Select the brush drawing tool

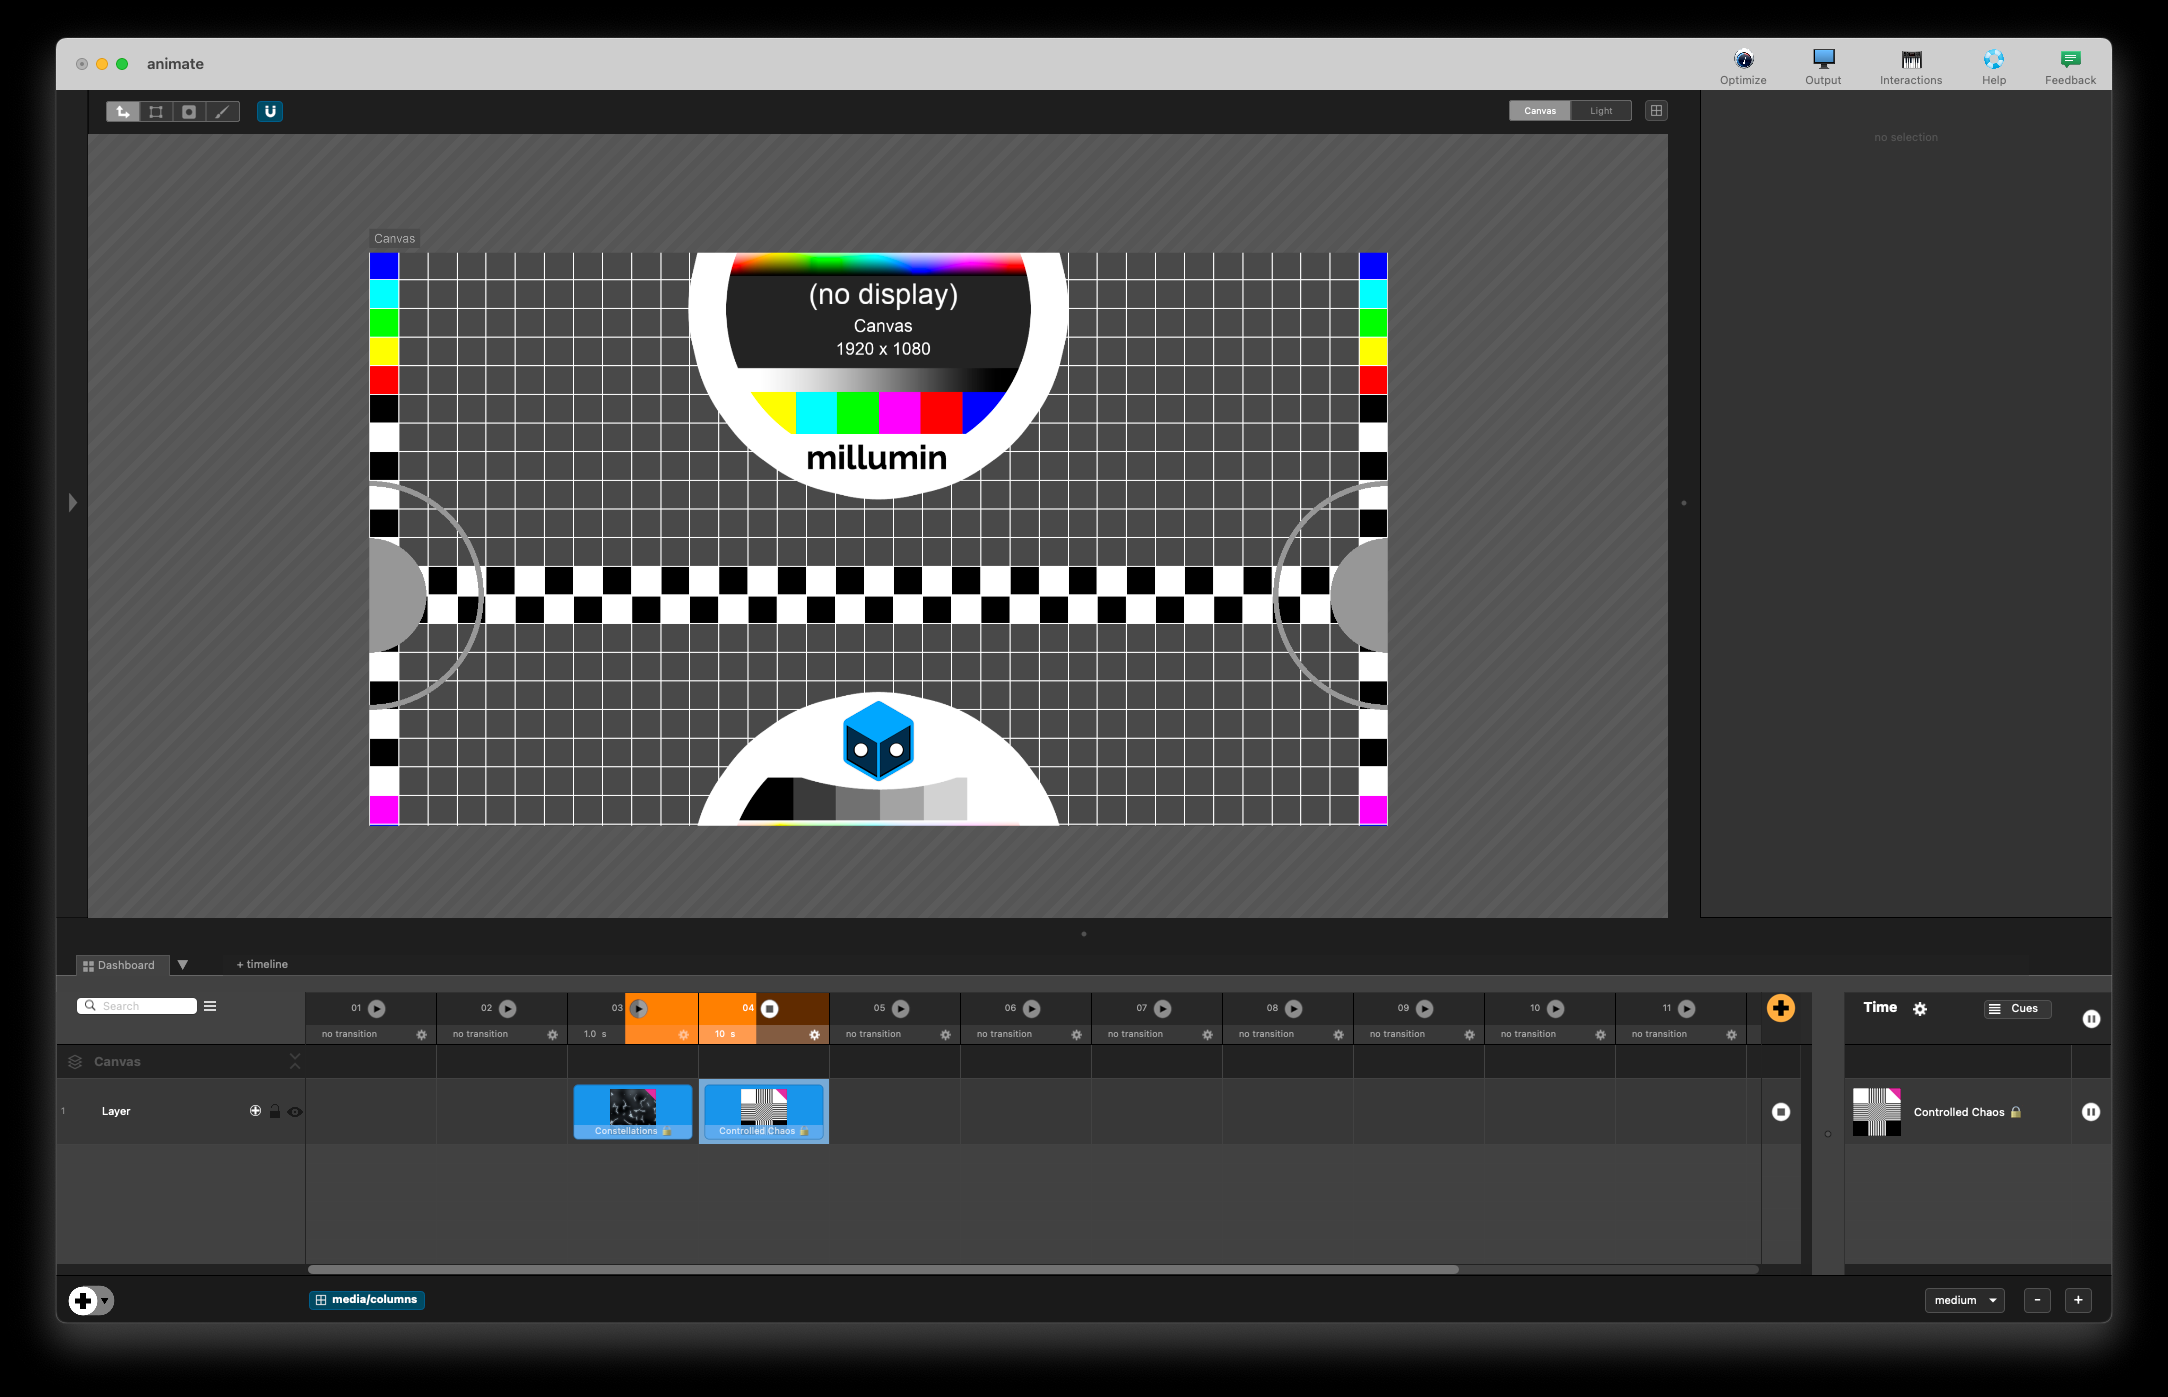pyautogui.click(x=222, y=112)
